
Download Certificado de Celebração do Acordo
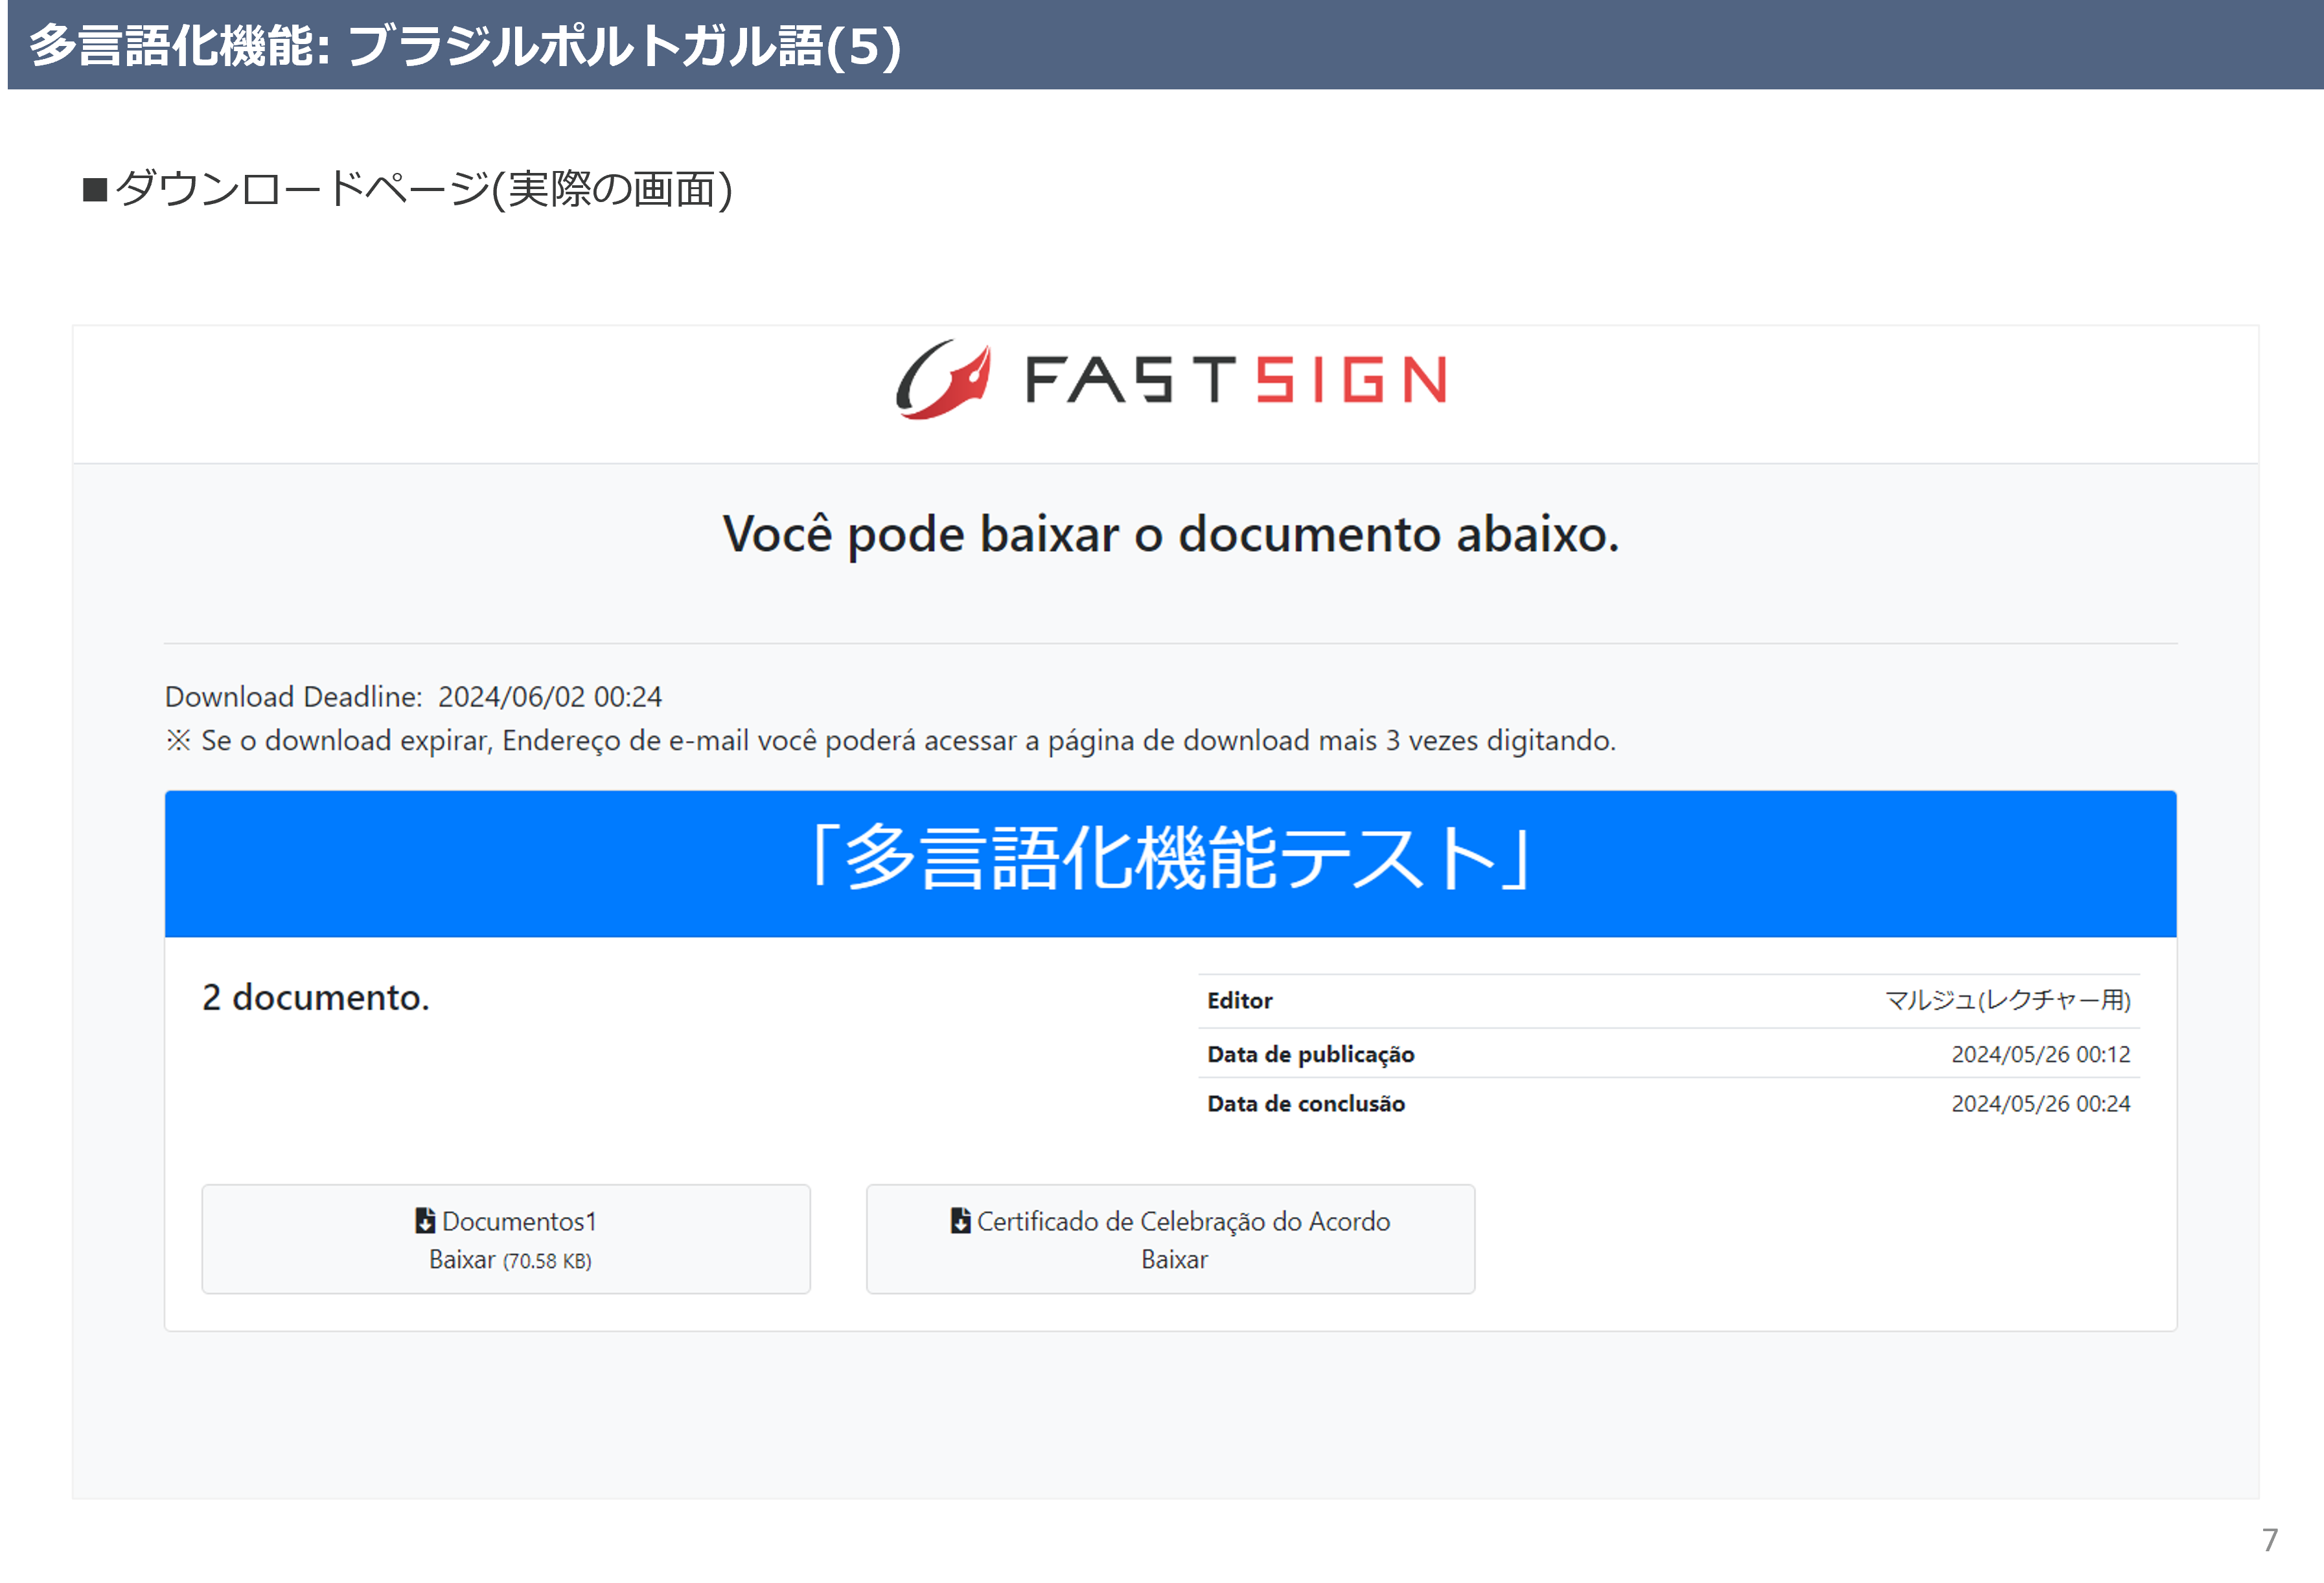tap(1170, 1240)
